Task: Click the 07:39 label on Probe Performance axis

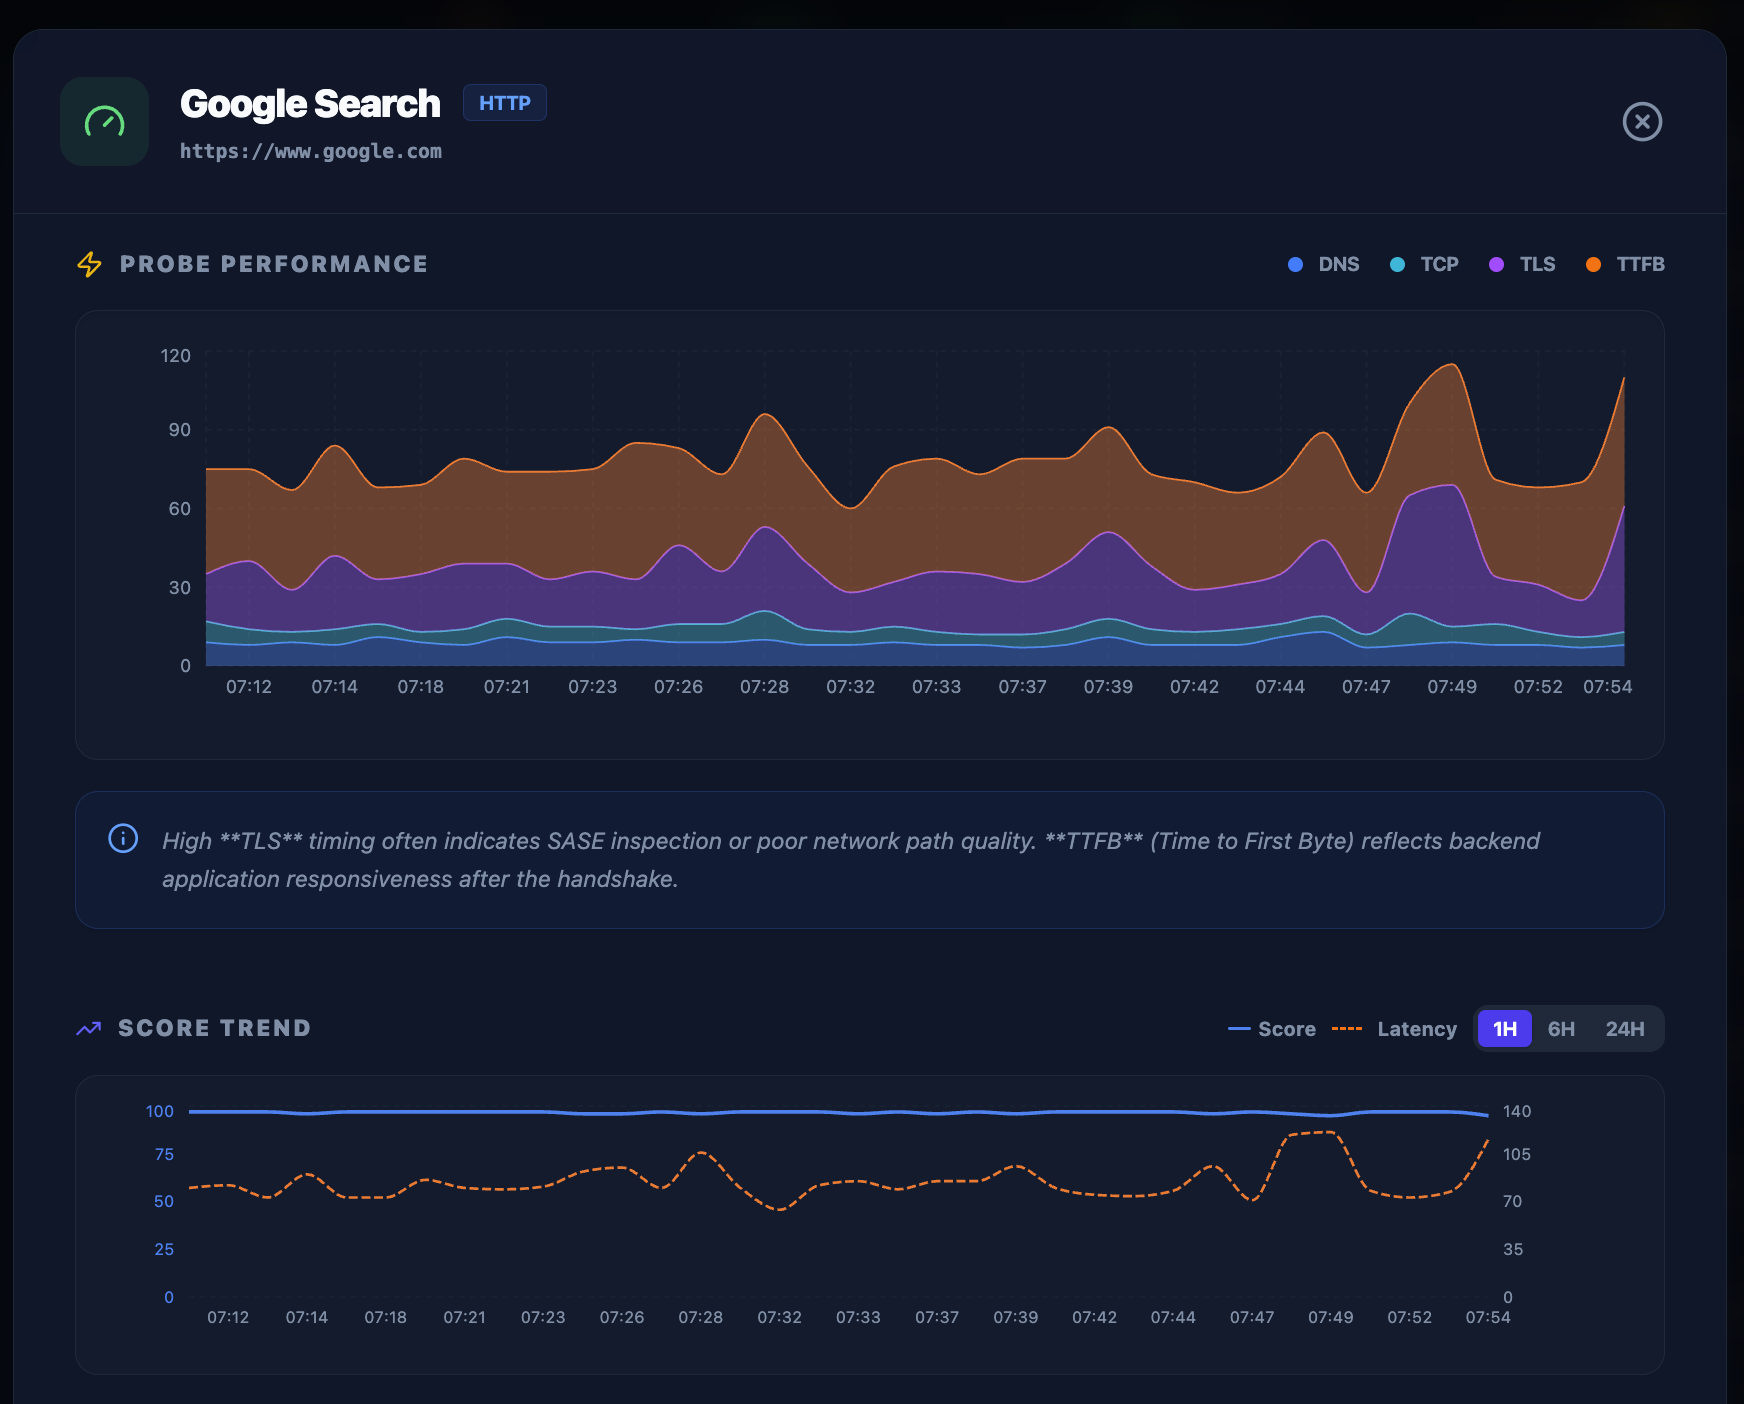Action: click(x=1109, y=687)
